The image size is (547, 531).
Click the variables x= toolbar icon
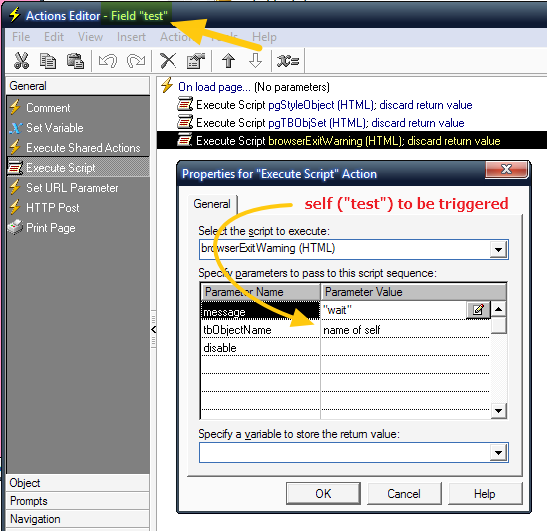pyautogui.click(x=288, y=61)
